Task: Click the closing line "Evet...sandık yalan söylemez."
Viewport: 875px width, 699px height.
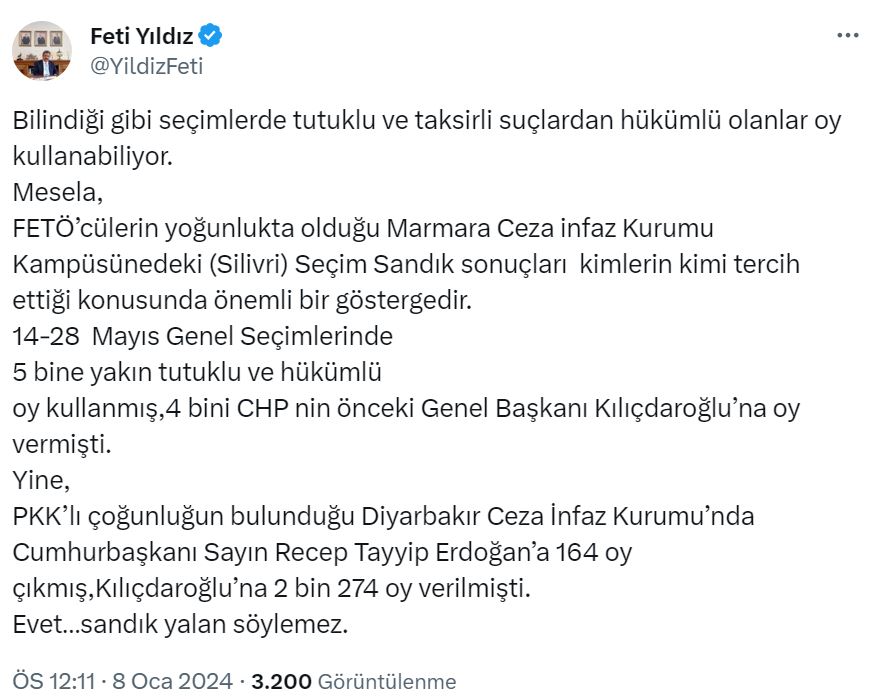Action: click(180, 625)
